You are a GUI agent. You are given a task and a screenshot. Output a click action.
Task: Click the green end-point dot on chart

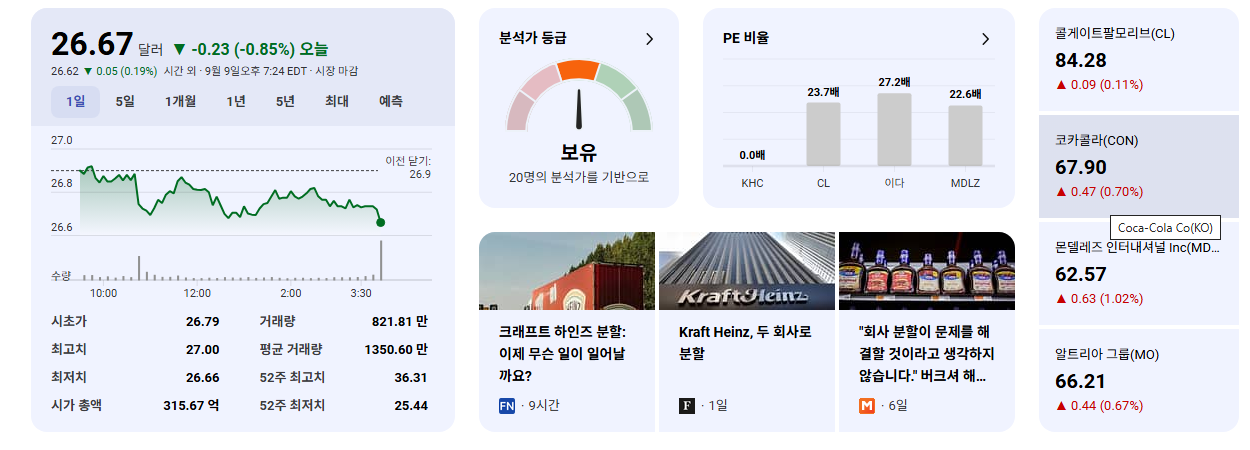click(x=380, y=222)
